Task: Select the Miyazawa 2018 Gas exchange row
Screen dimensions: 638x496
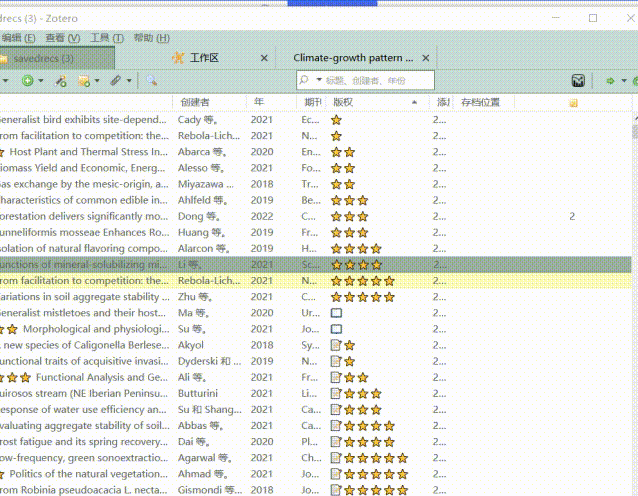Action: [315, 184]
